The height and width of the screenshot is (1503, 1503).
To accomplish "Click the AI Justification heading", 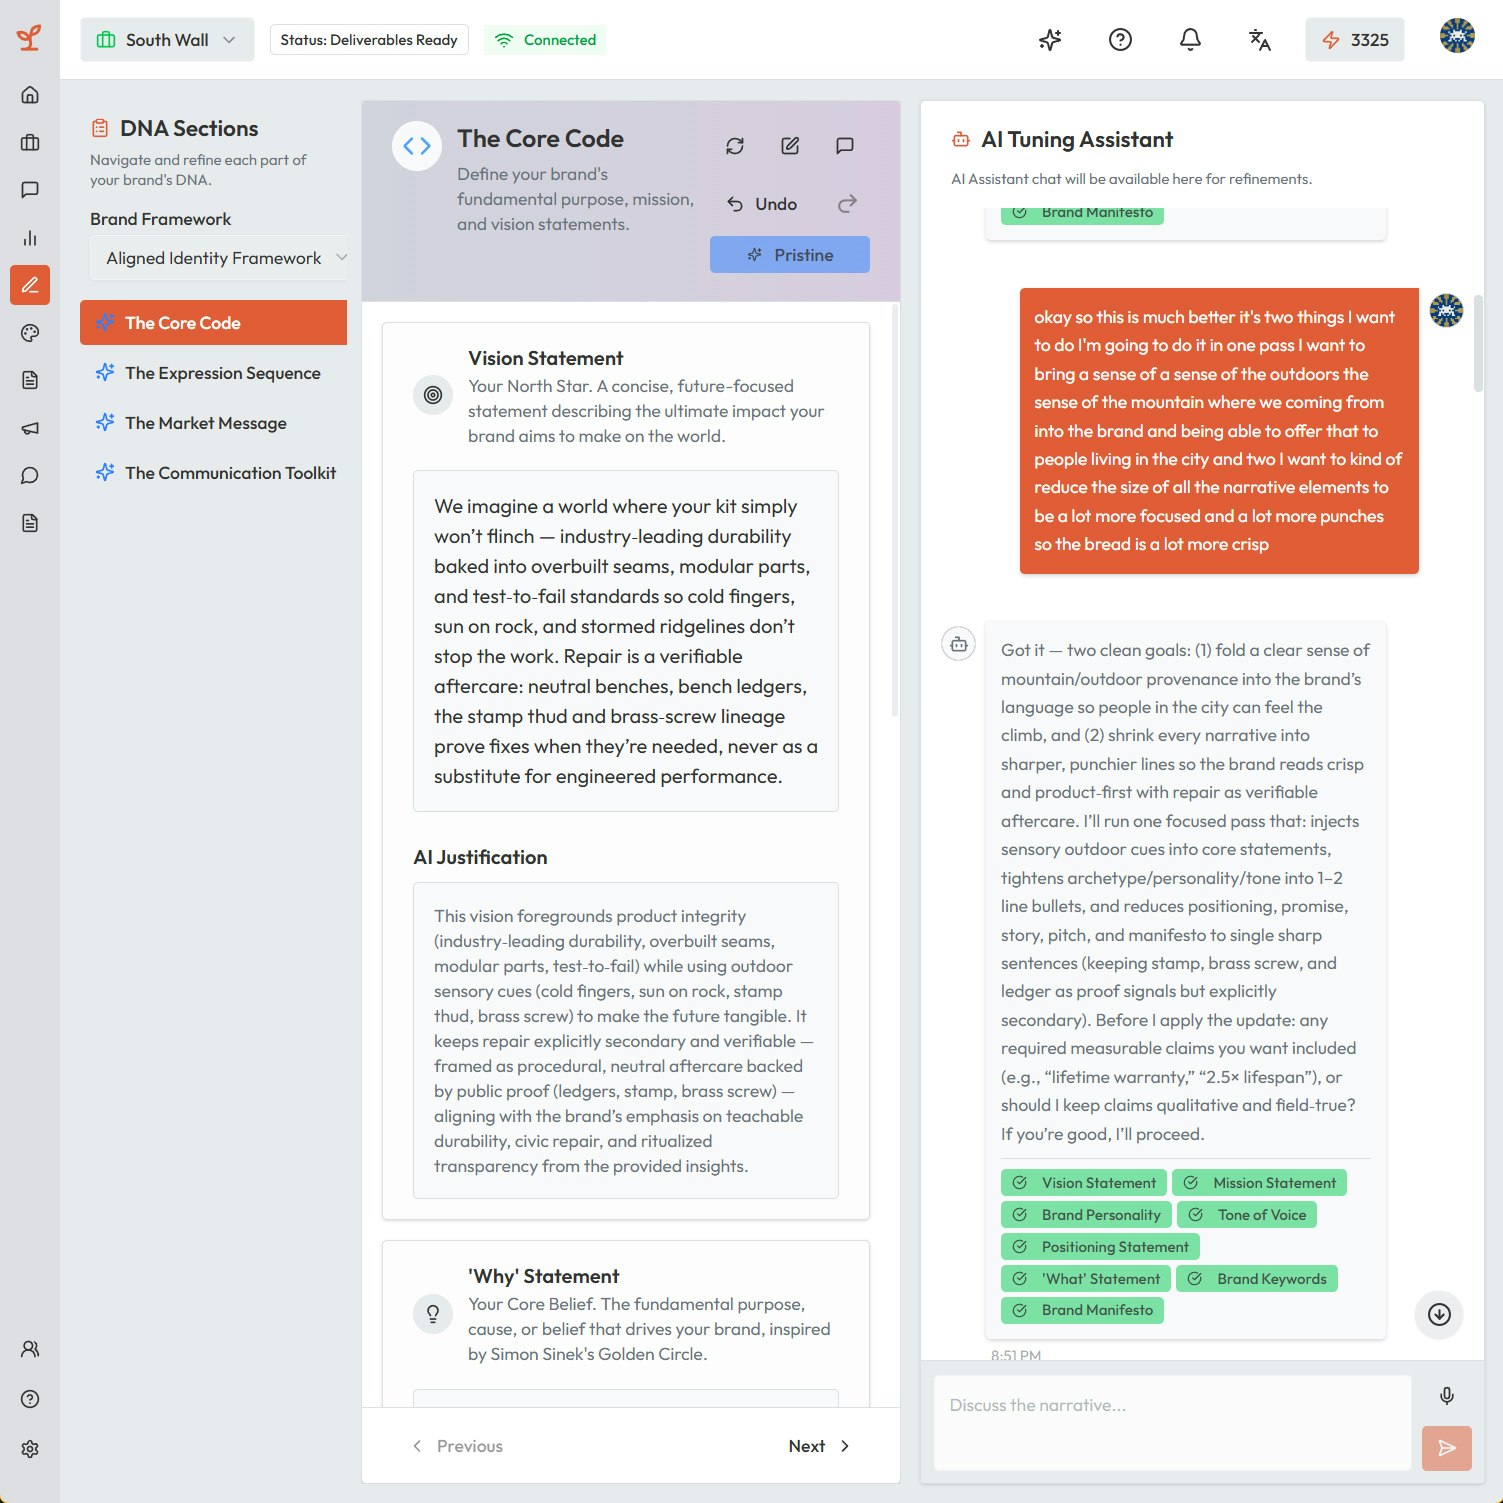I will tap(480, 857).
